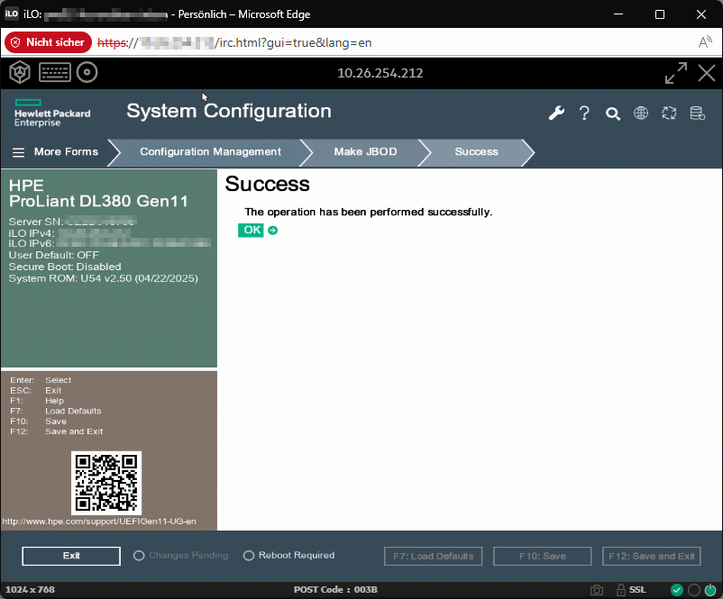Click the server database icon
Viewport: 723px width, 599px height.
point(697,113)
